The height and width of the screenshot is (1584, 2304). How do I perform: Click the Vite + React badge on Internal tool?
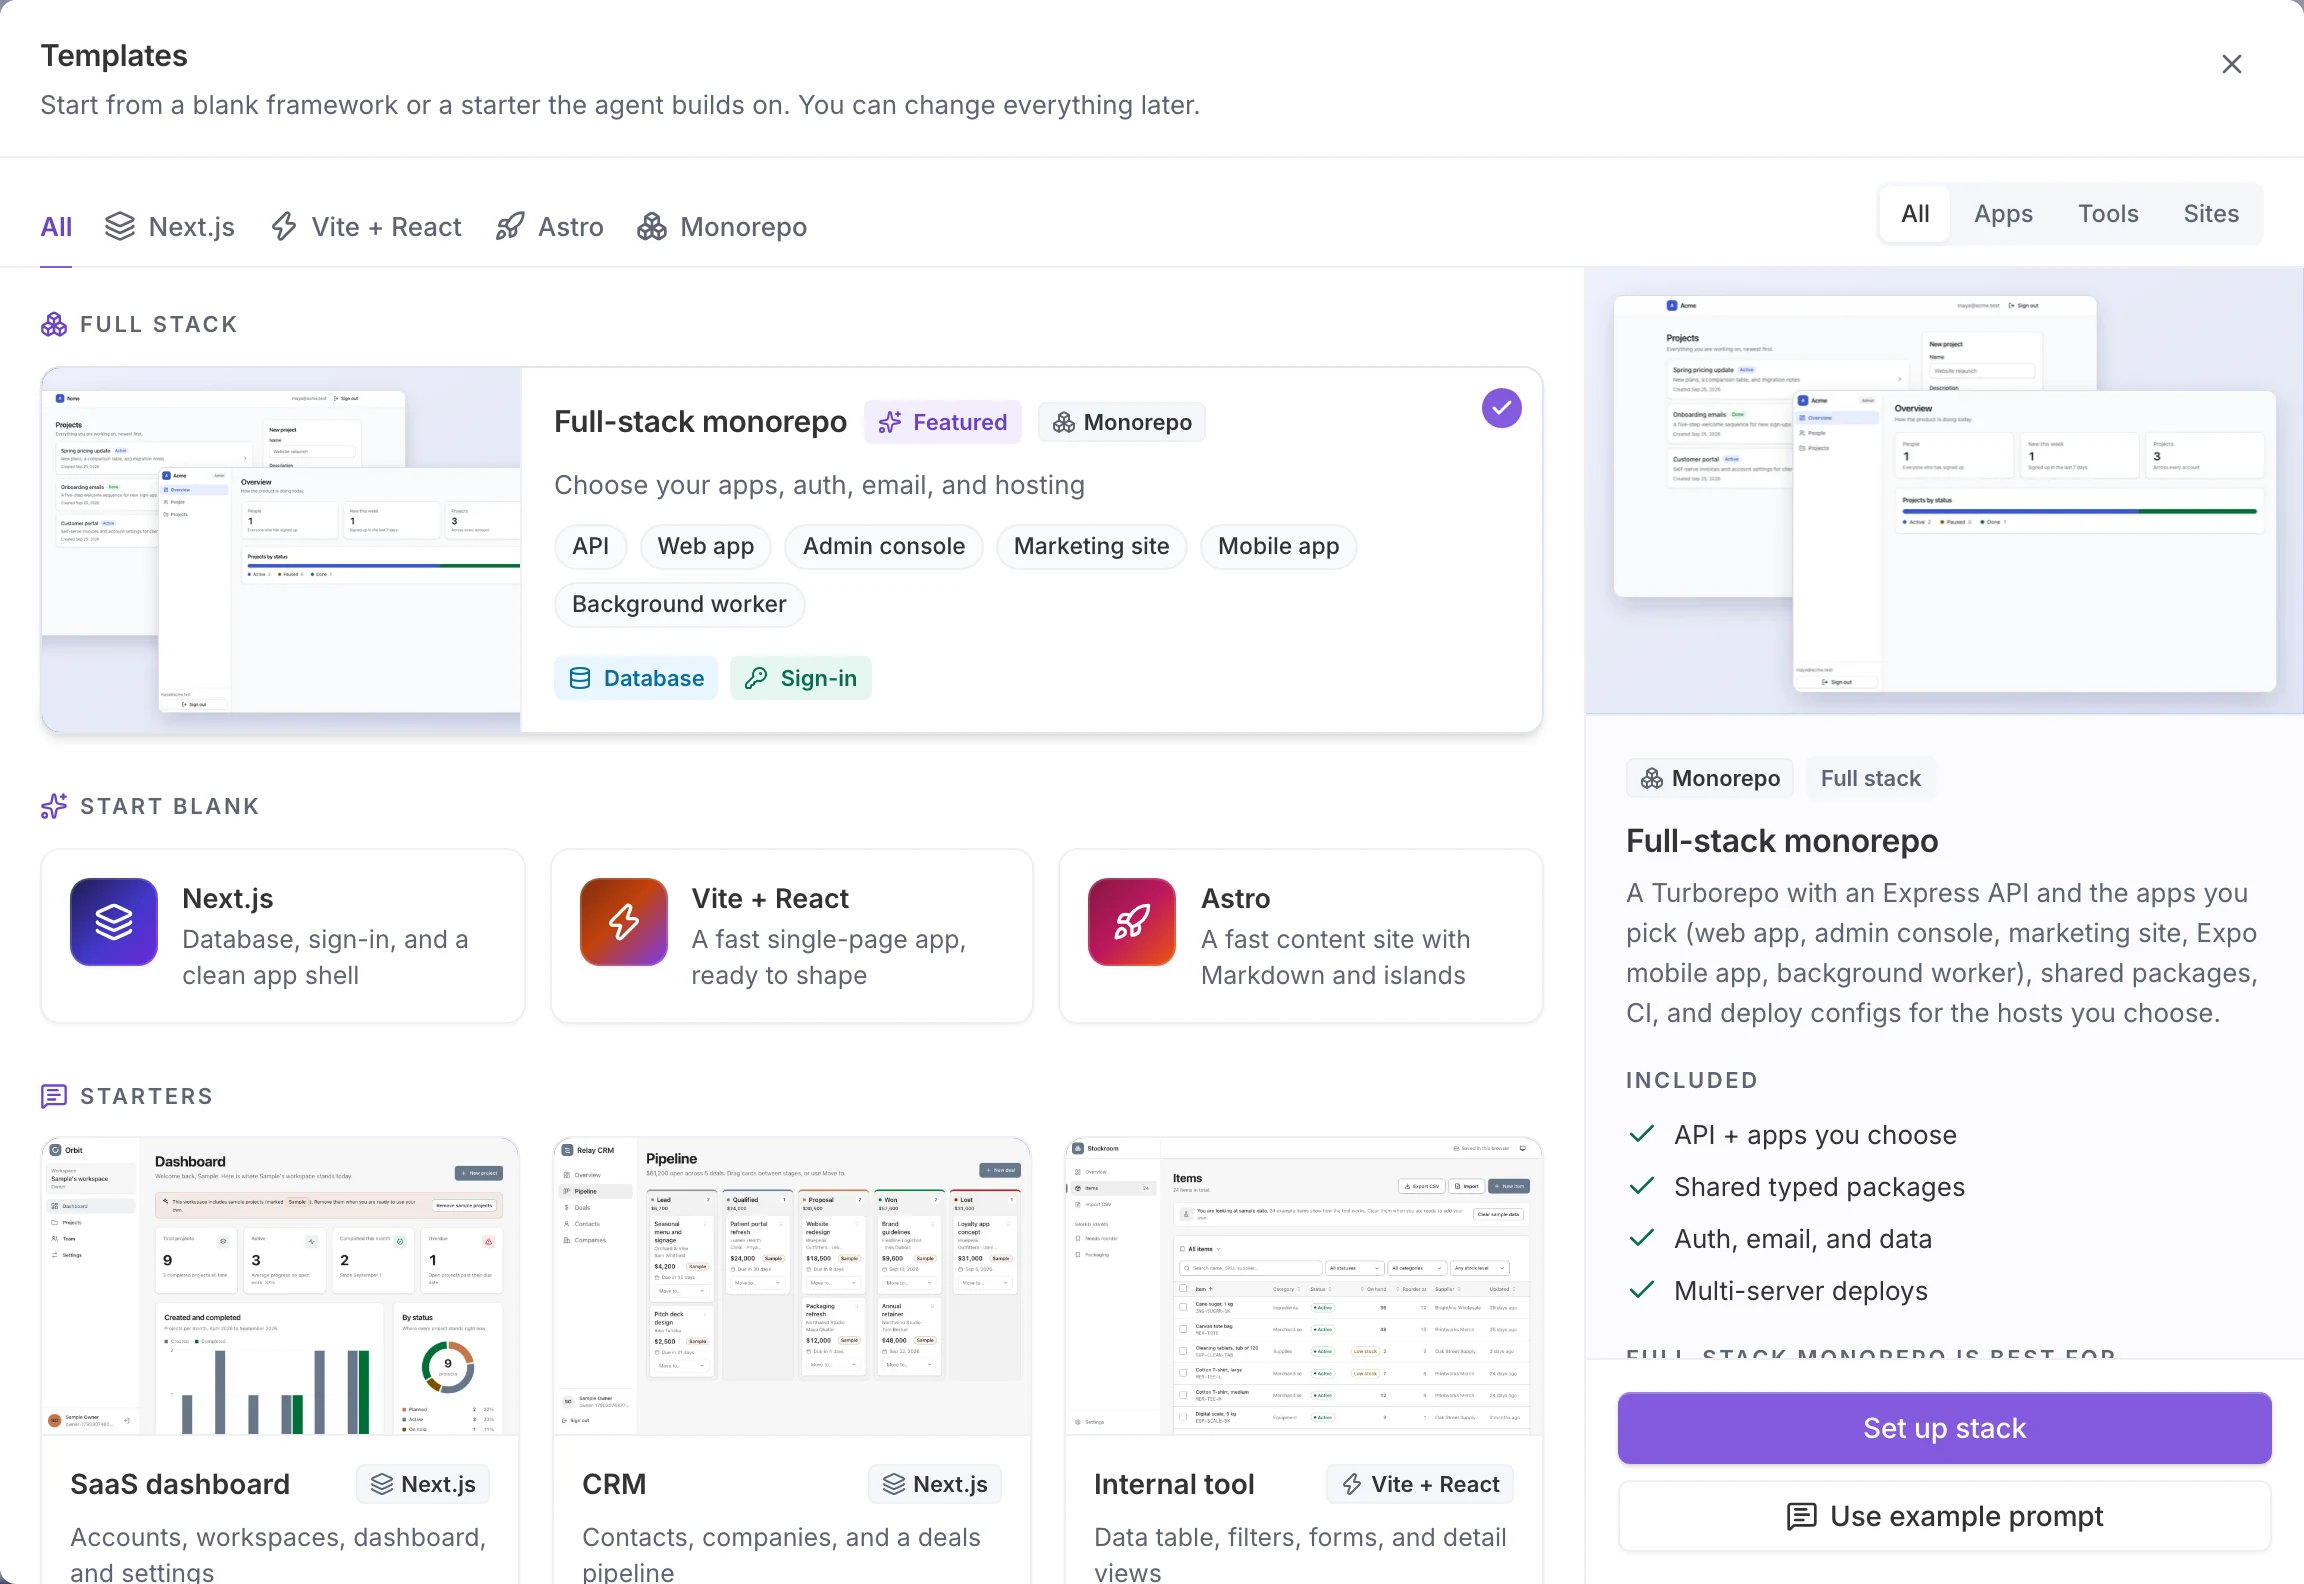click(x=1420, y=1484)
